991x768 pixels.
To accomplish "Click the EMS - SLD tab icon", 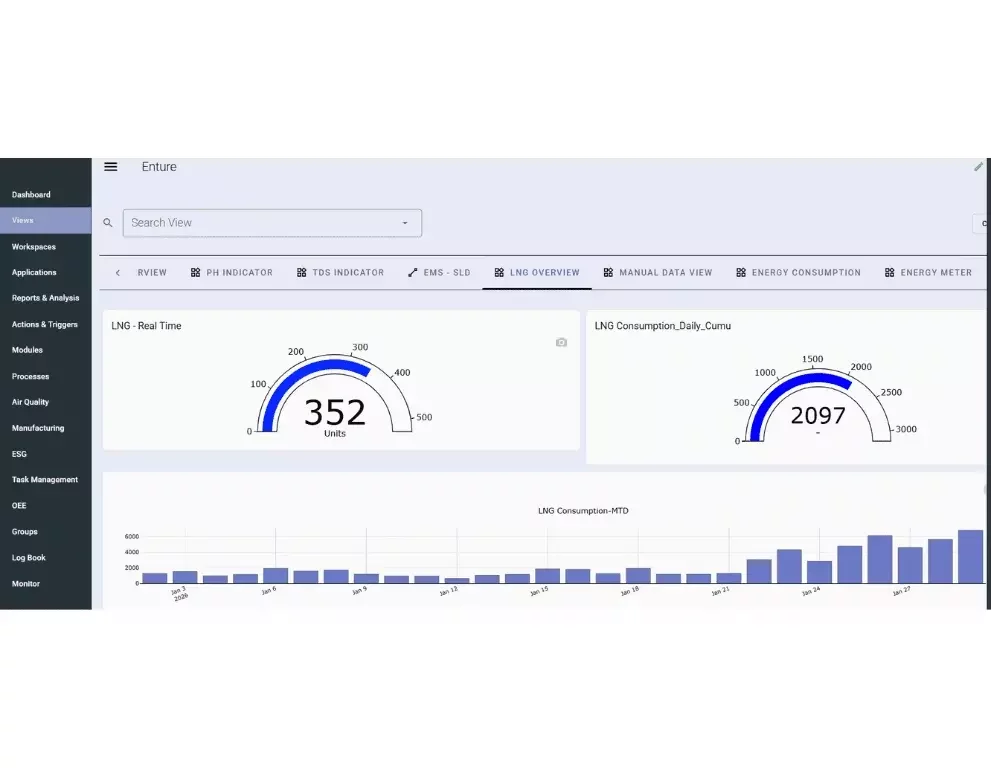I will (x=413, y=273).
